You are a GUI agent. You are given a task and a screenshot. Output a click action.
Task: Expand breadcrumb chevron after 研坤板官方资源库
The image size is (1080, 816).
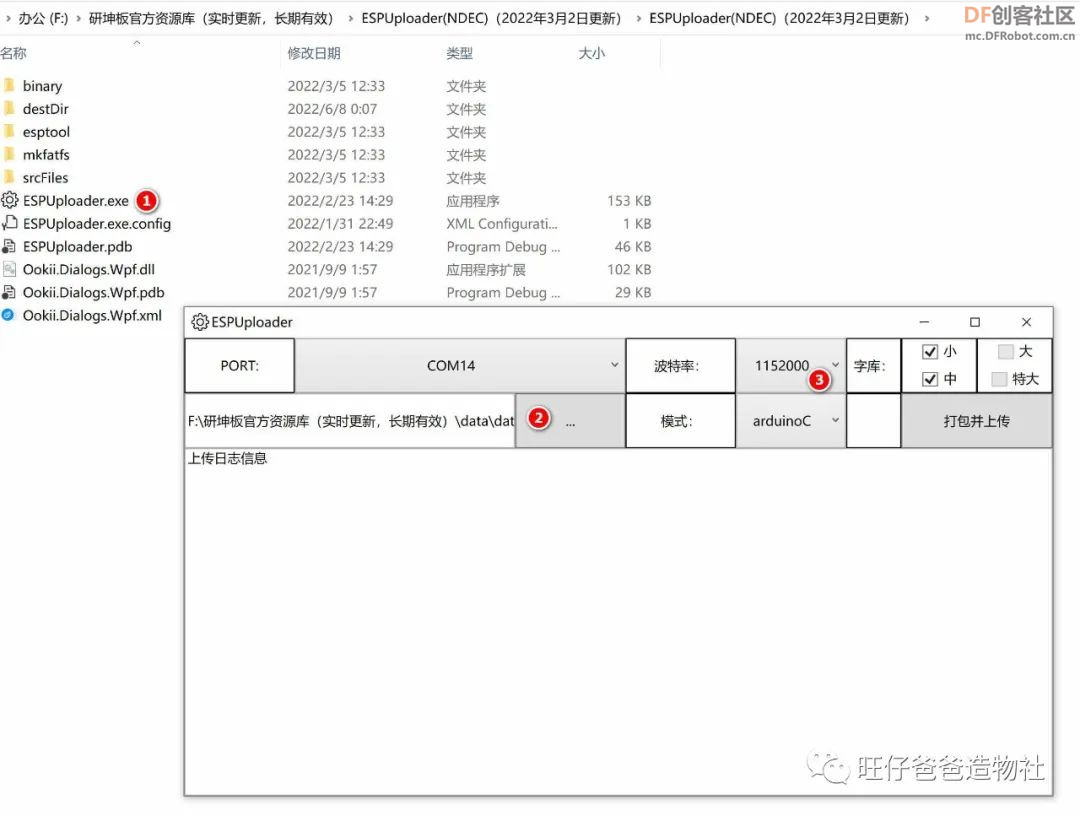(351, 18)
